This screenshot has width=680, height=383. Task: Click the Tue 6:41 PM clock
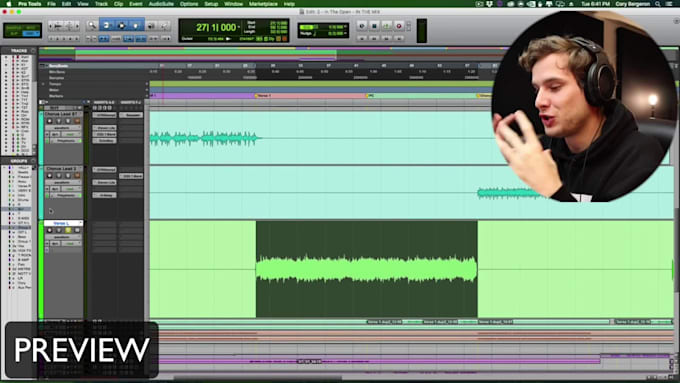coord(595,4)
